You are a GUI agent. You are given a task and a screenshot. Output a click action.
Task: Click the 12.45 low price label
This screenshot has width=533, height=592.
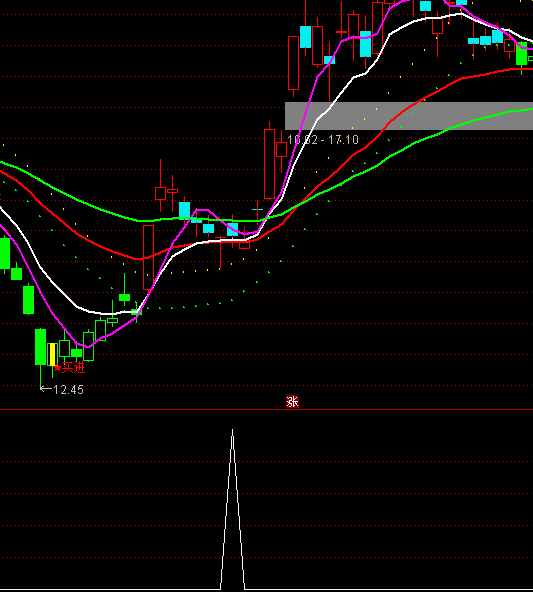pyautogui.click(x=68, y=390)
